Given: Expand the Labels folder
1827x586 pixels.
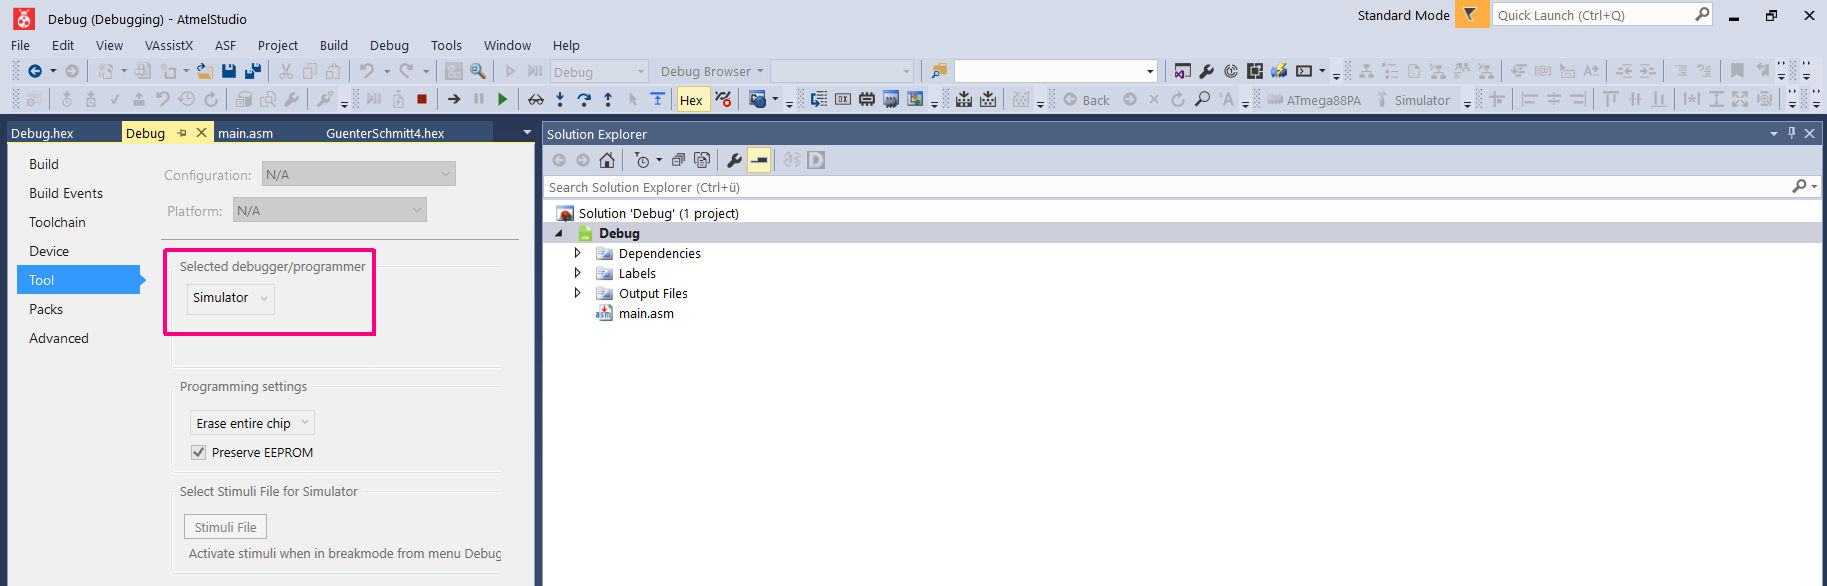Looking at the screenshot, I should [577, 273].
